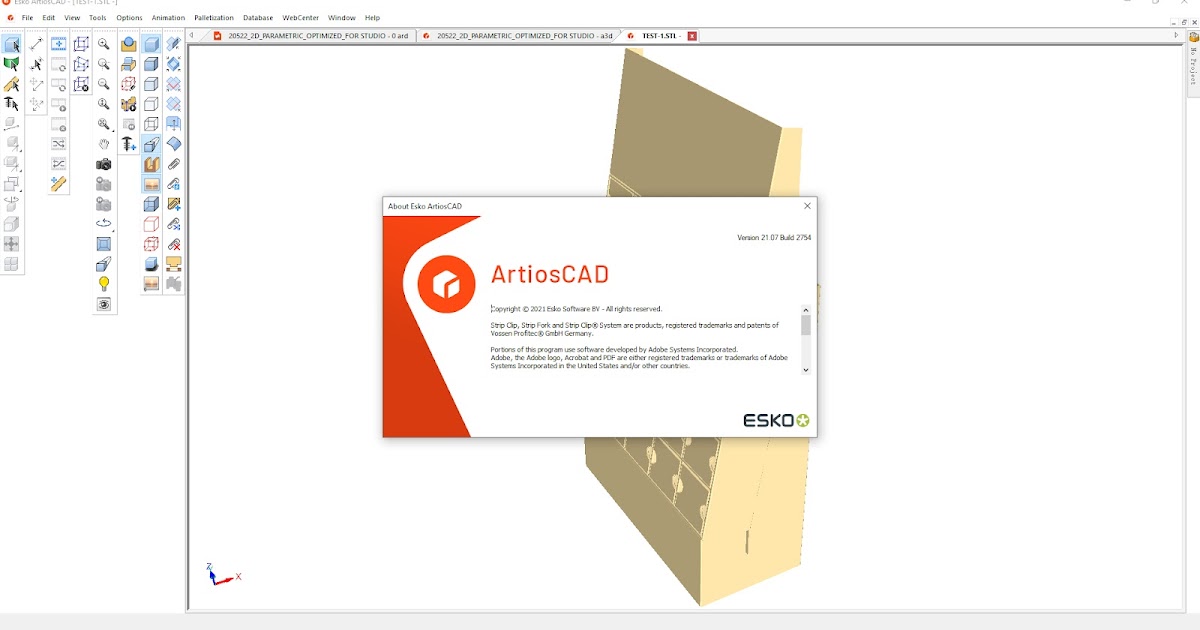This screenshot has height=630, width=1200.
Task: Select the rotate view circular arrow tool
Action: (x=104, y=223)
